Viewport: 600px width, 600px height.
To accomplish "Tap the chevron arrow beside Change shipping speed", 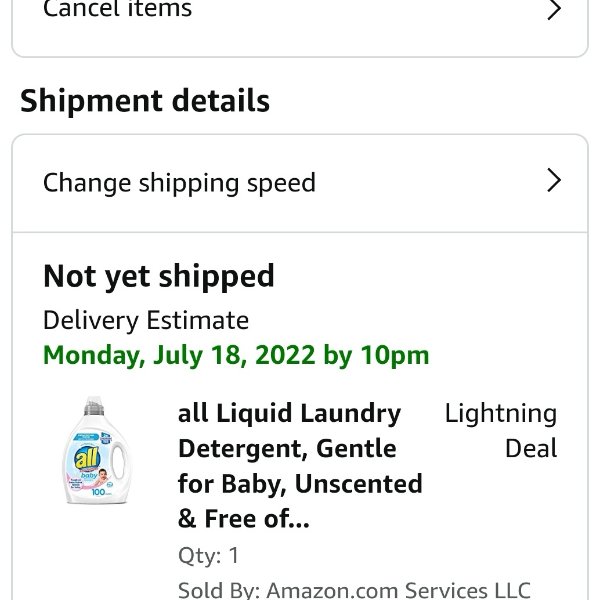I will click(x=554, y=180).
